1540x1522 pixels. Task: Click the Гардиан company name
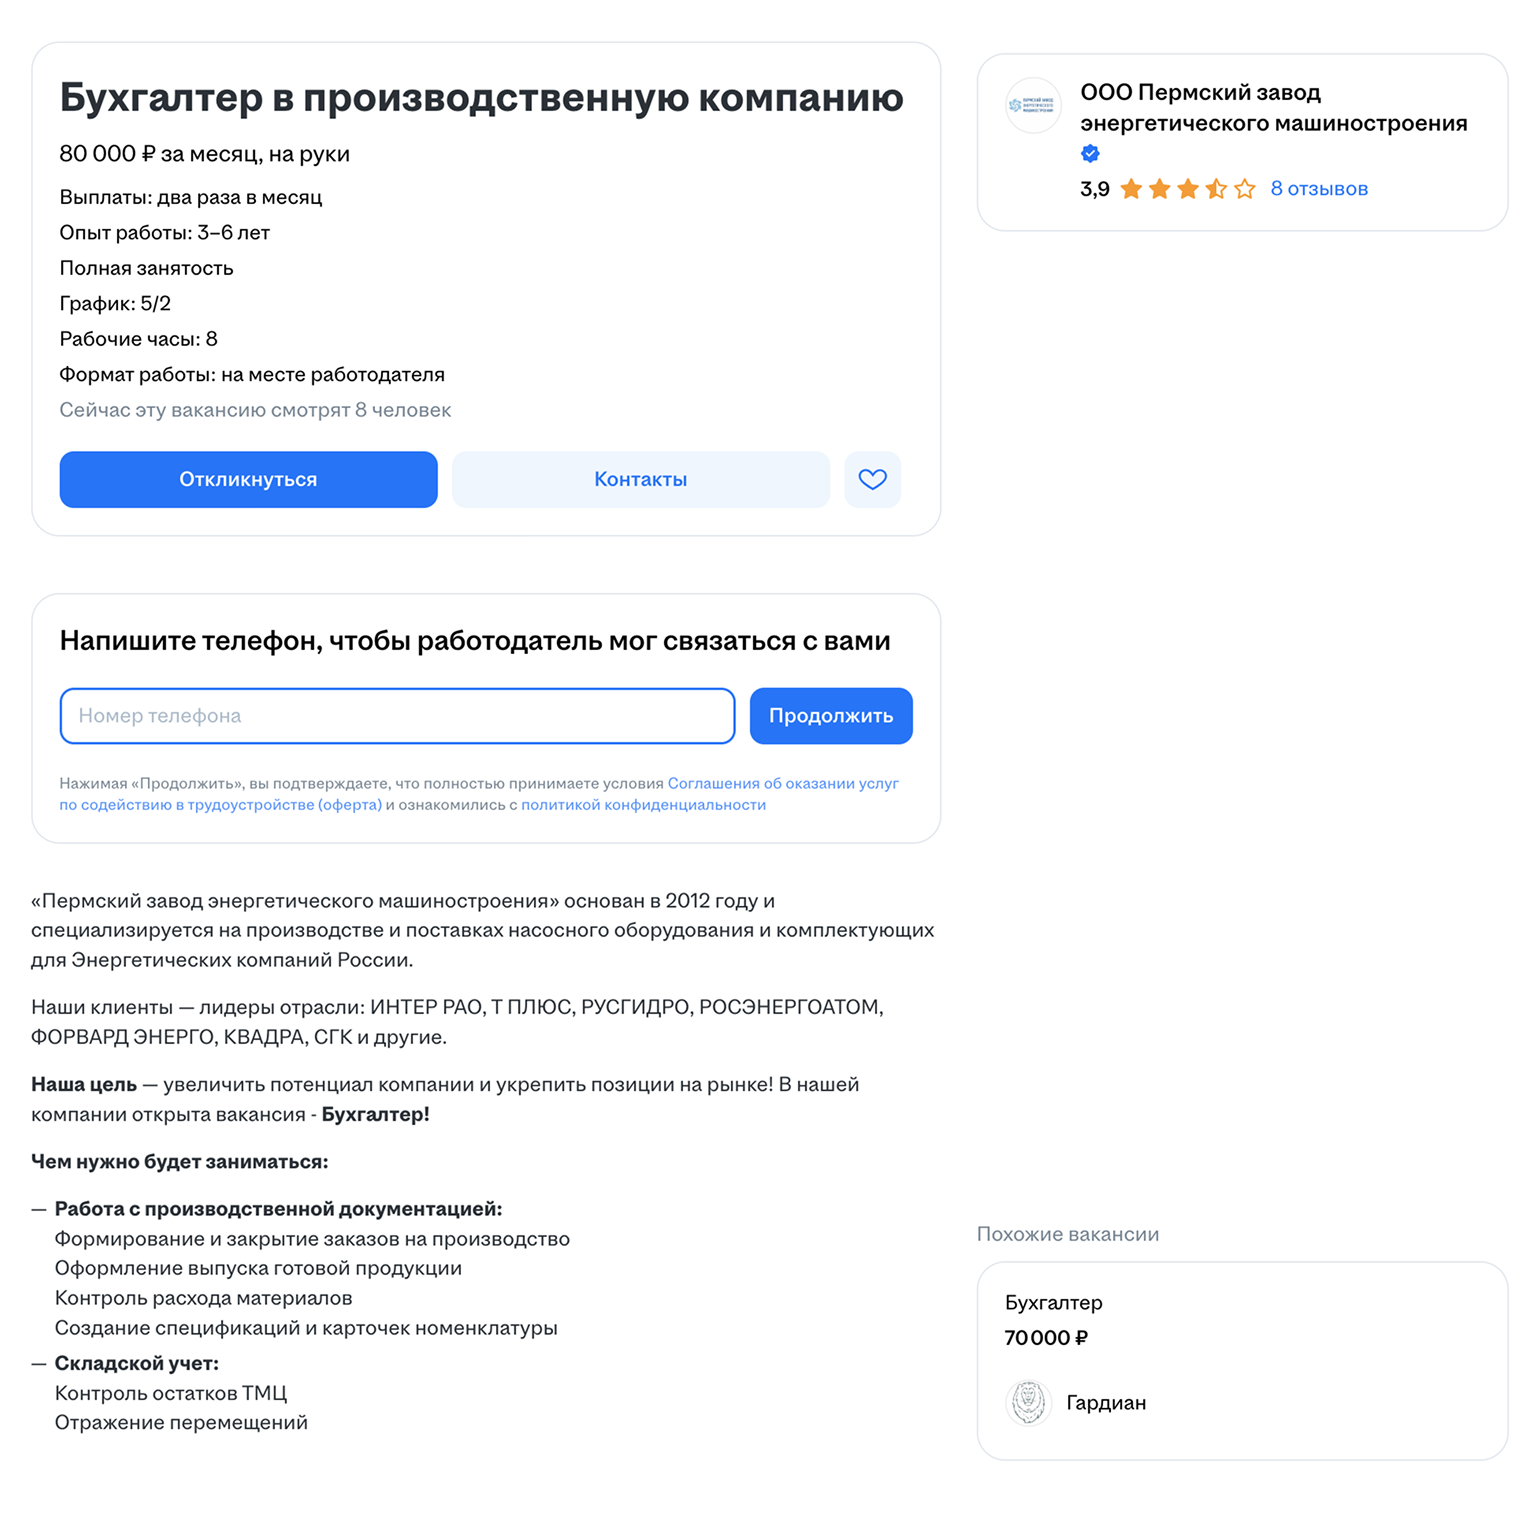click(x=1107, y=1402)
